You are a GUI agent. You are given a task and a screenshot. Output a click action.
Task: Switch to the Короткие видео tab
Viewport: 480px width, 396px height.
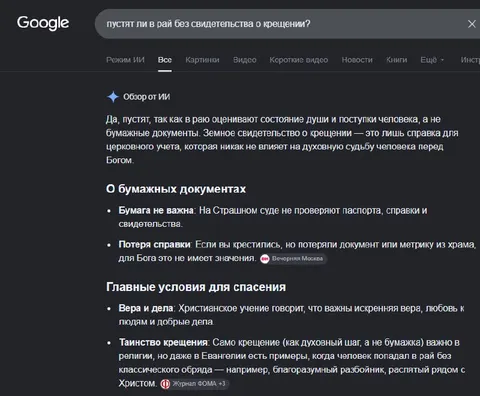point(299,60)
